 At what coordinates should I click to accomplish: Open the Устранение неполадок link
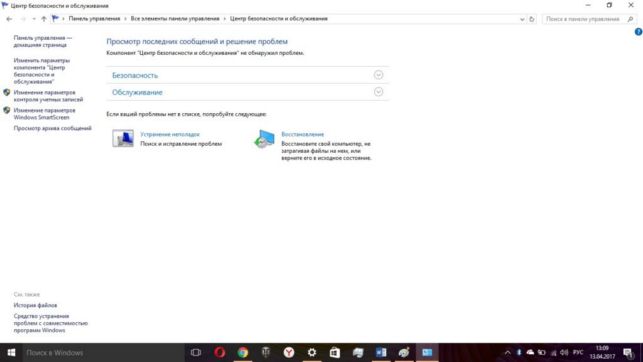pyautogui.click(x=170, y=134)
